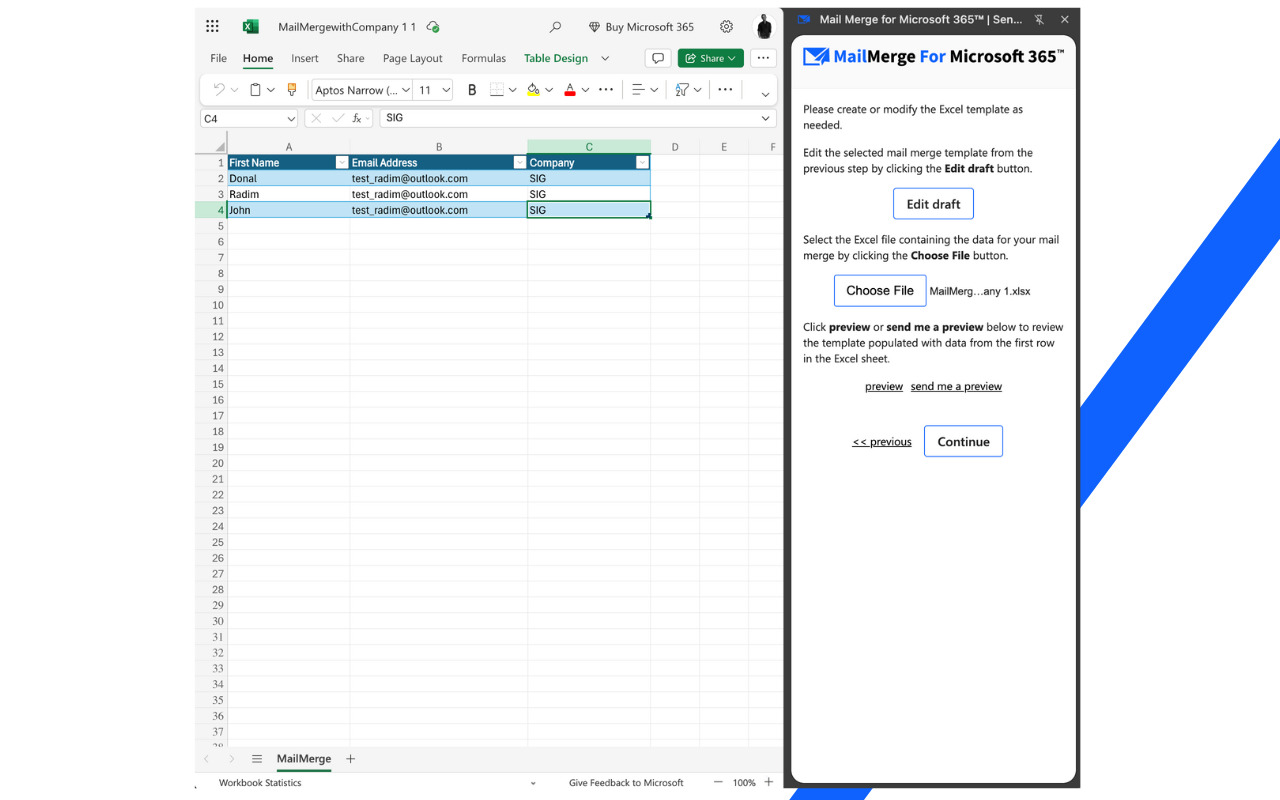The height and width of the screenshot is (800, 1280).
Task: Click the Edit draft button
Action: [932, 203]
